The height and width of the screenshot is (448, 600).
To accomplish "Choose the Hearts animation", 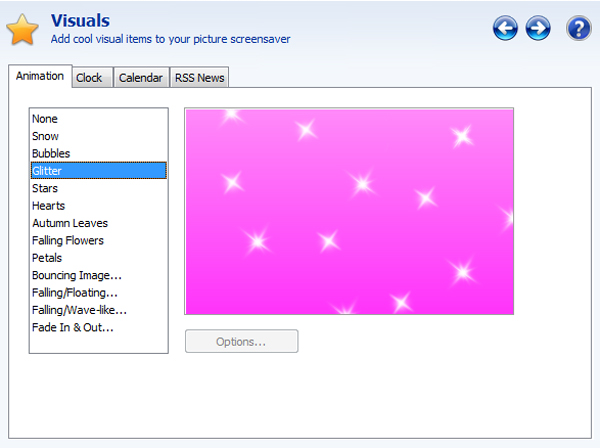I will point(48,206).
